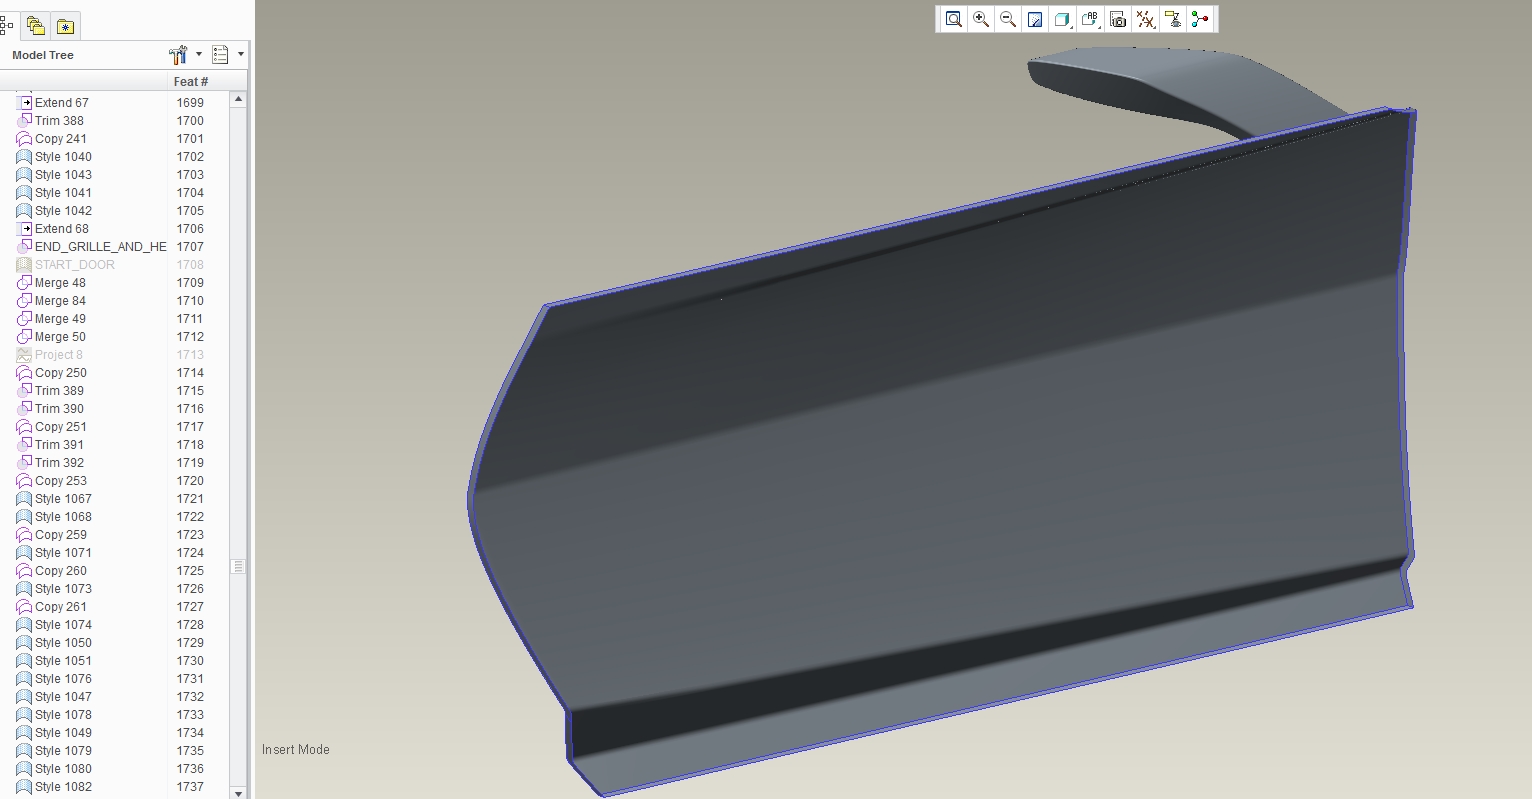This screenshot has height=799, width=1532.
Task: Select the Extend 68 feature icon
Action: (x=25, y=229)
